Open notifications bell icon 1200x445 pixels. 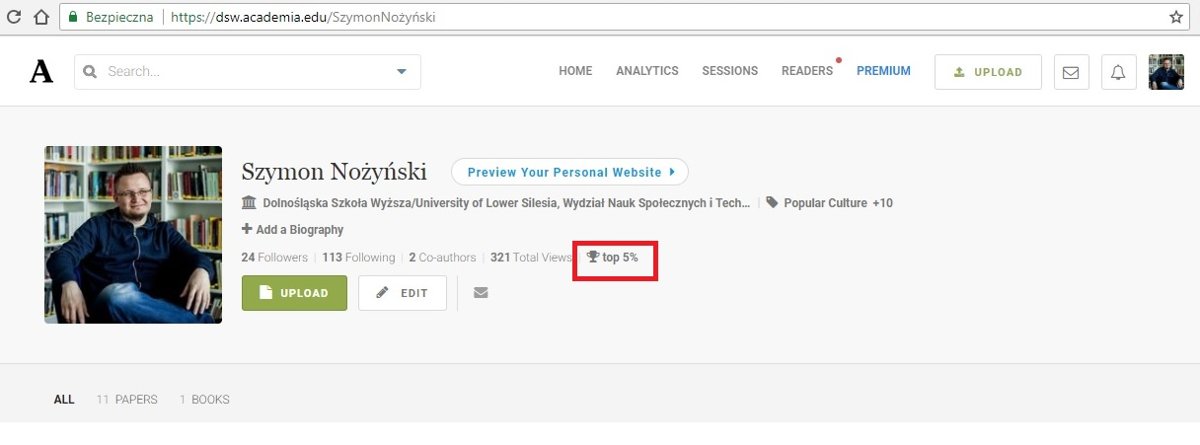(x=1118, y=72)
